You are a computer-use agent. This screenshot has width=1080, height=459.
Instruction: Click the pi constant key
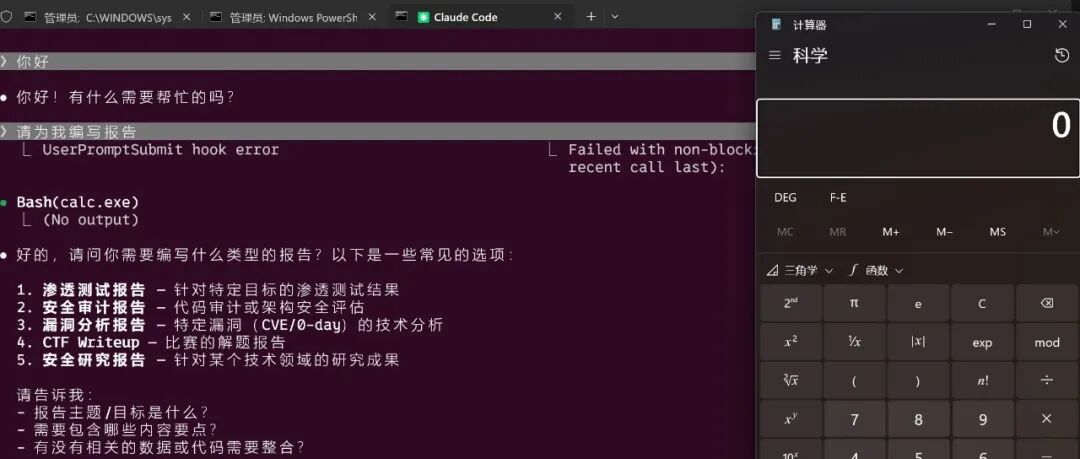coord(854,303)
